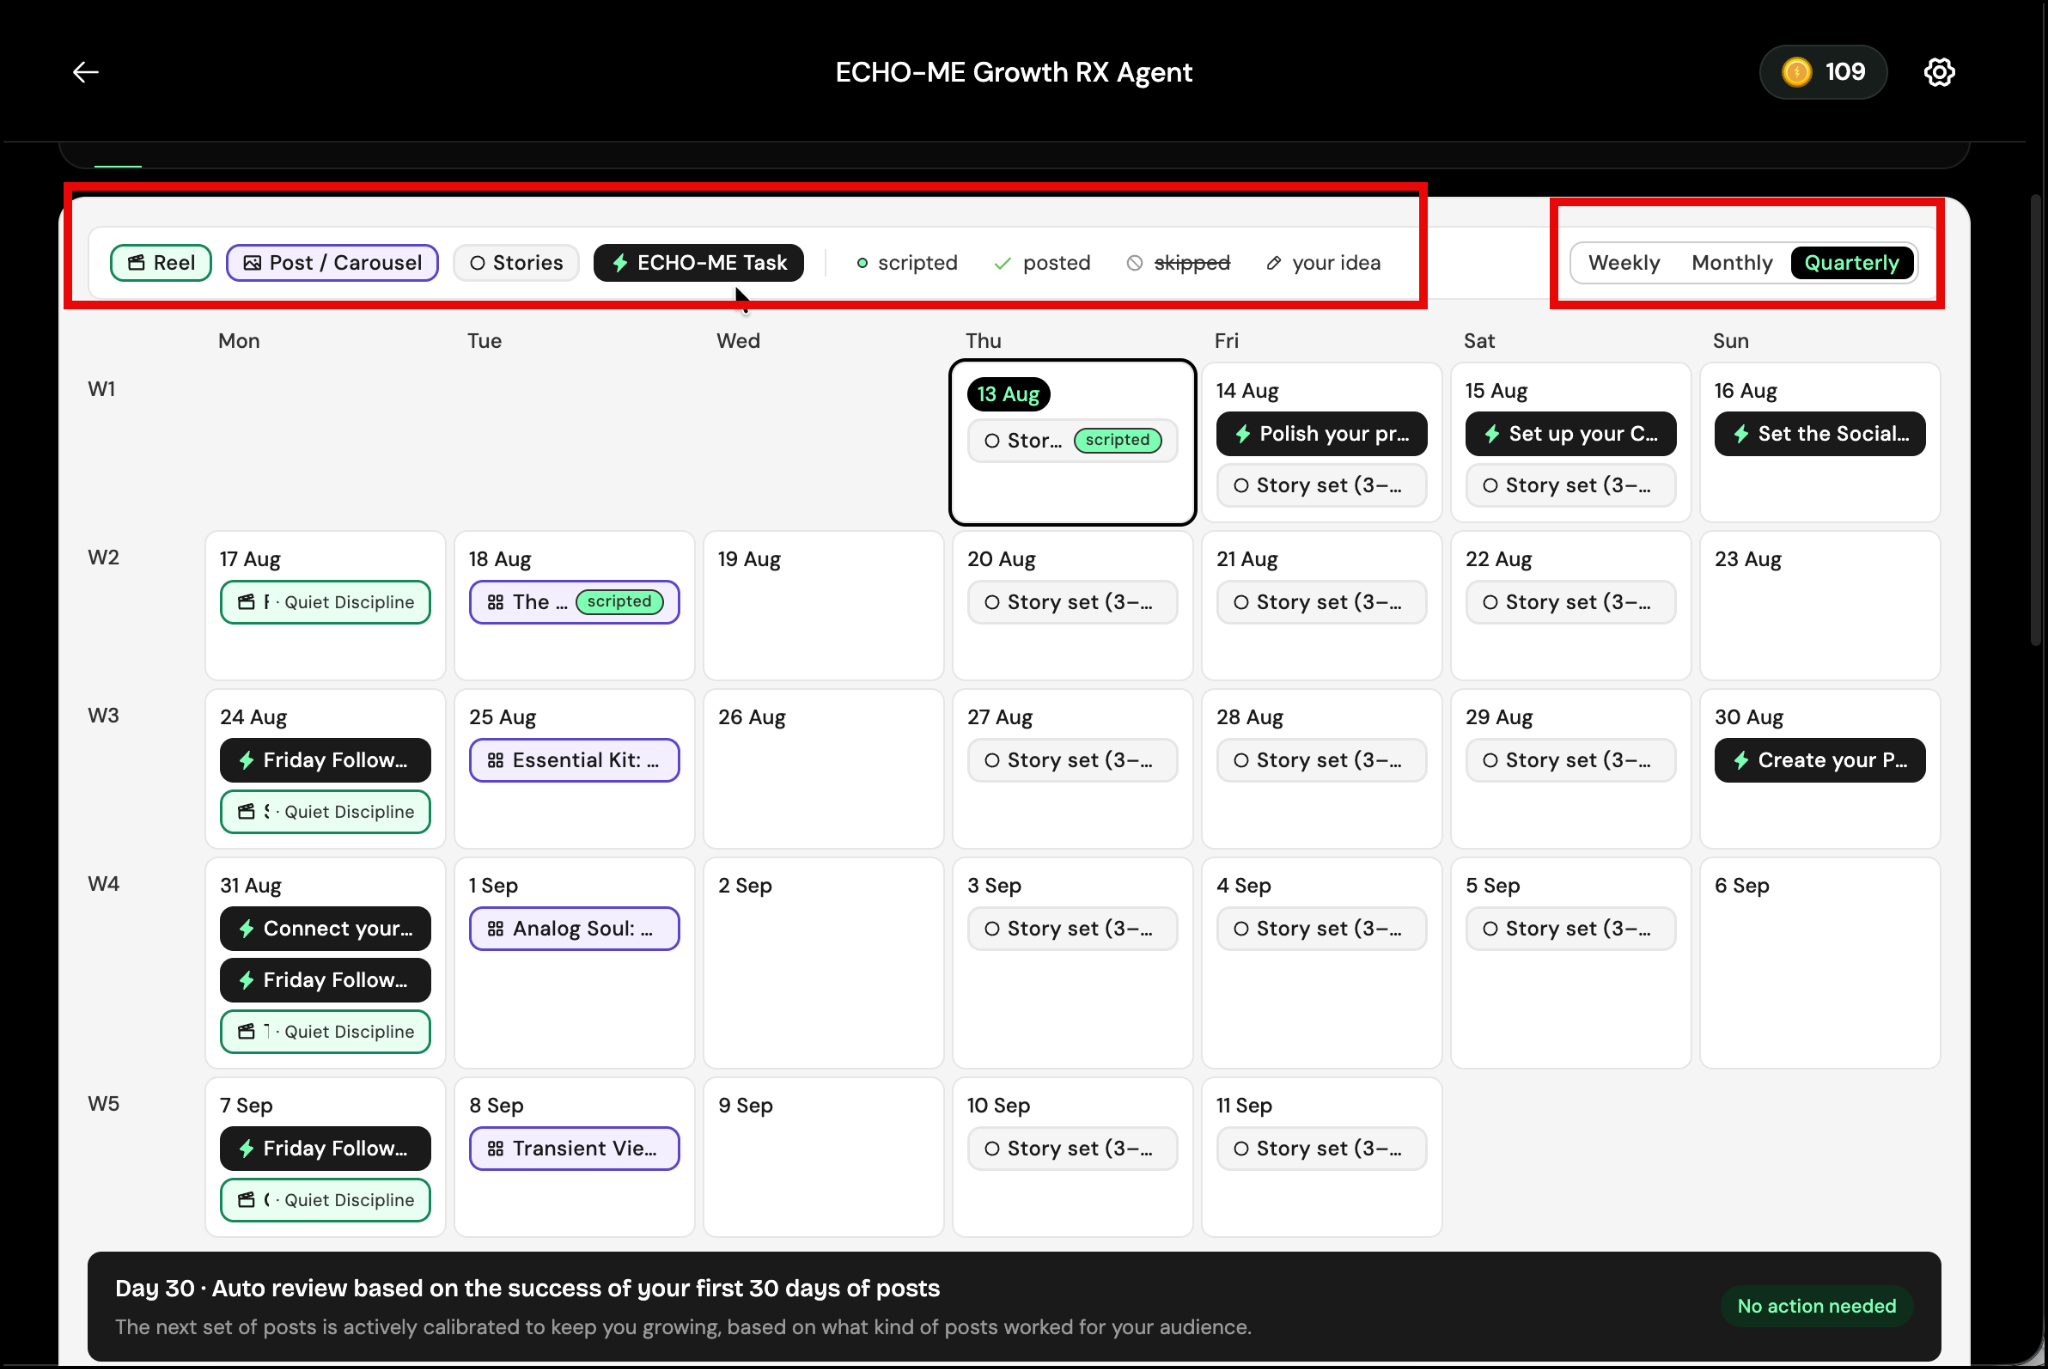Open the Polish your pr... task
The height and width of the screenshot is (1369, 2048).
point(1322,434)
